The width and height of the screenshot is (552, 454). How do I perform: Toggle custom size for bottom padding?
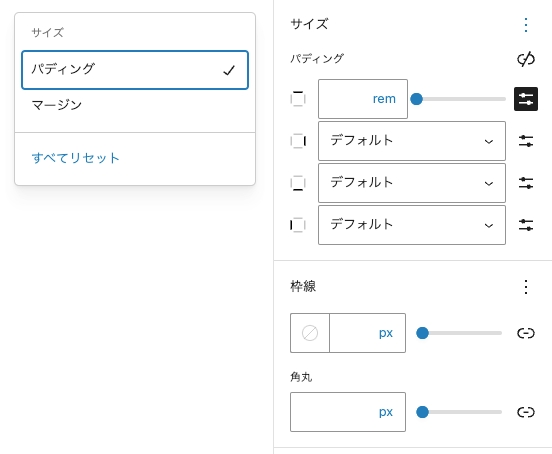(526, 183)
